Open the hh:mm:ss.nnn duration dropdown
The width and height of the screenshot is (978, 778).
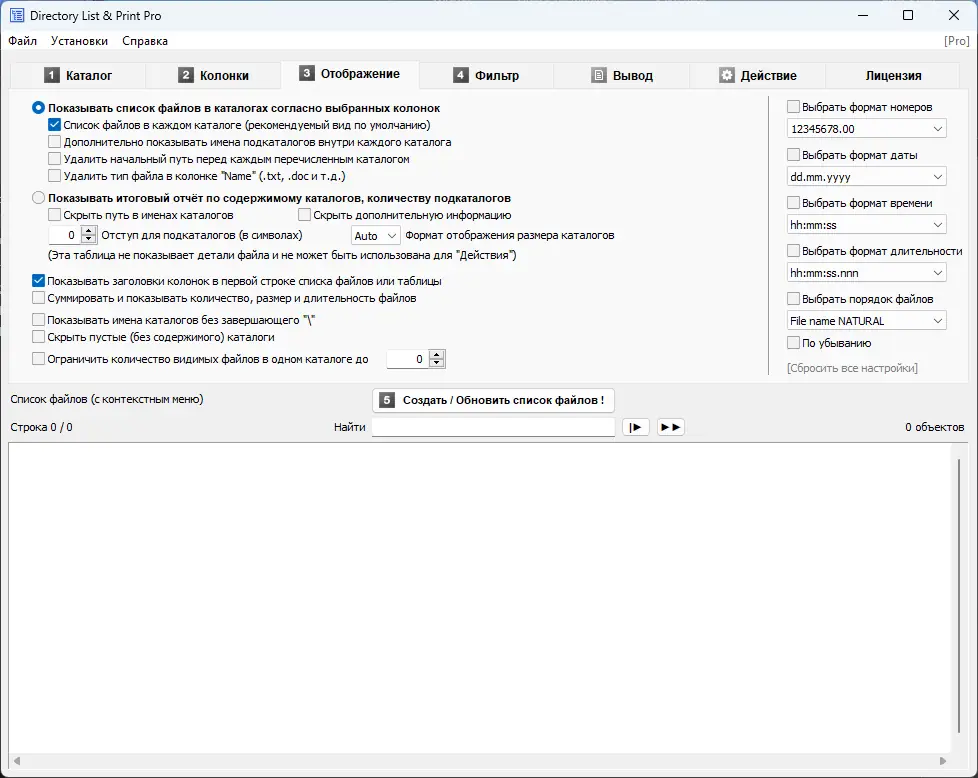click(866, 273)
